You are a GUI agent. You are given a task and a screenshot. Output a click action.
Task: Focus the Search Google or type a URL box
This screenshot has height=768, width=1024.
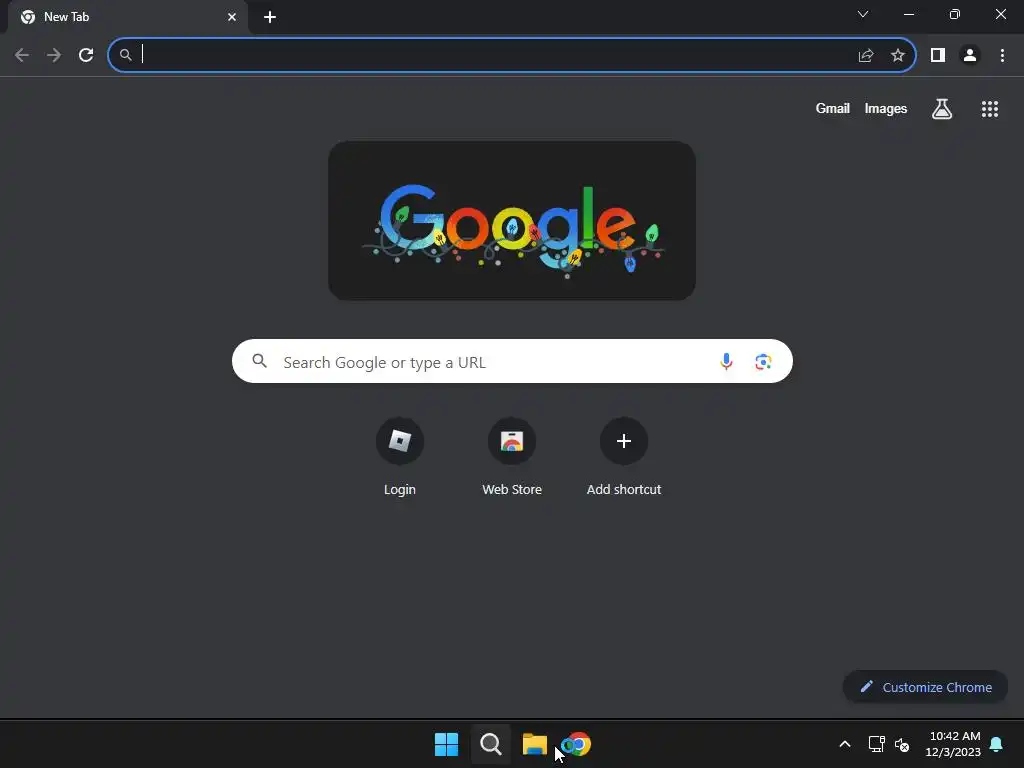[x=512, y=361]
